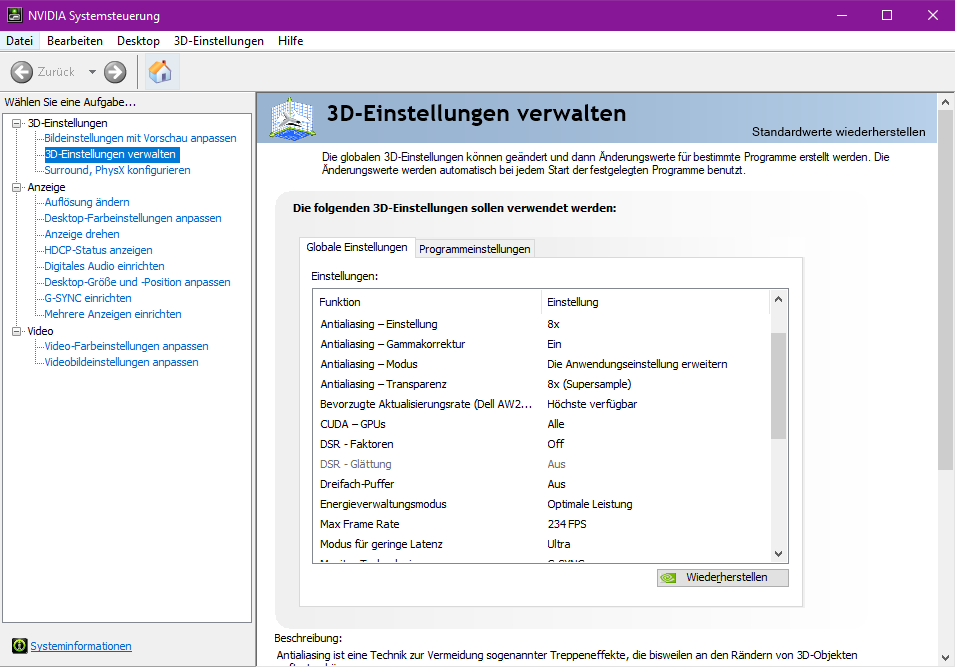Select 3D-Einstellungen verwalten in tree
The width and height of the screenshot is (955, 668).
(x=111, y=154)
